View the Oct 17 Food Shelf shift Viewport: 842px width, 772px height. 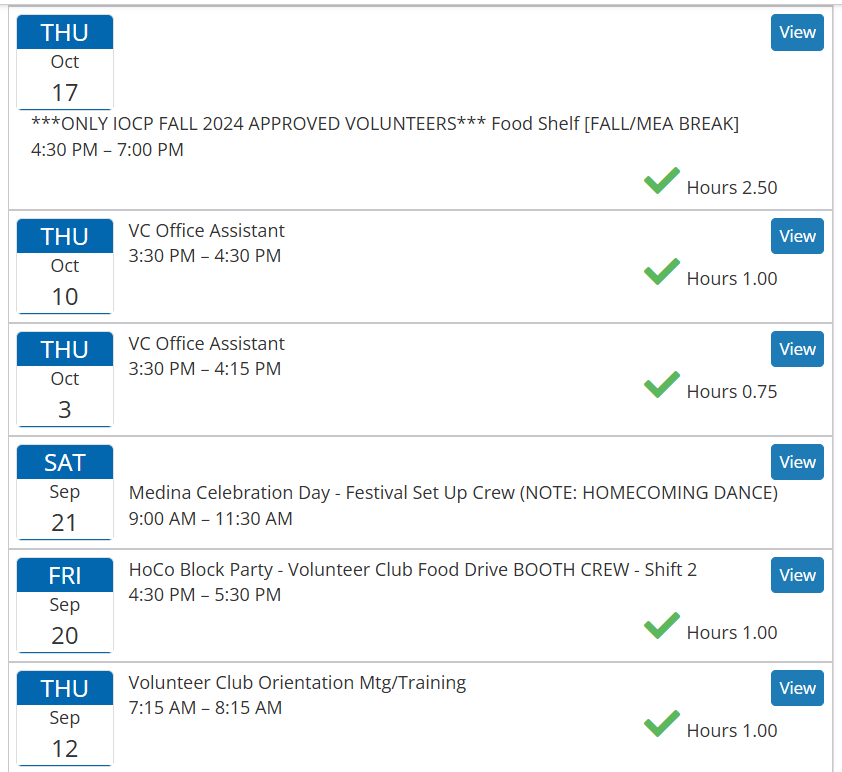point(797,32)
